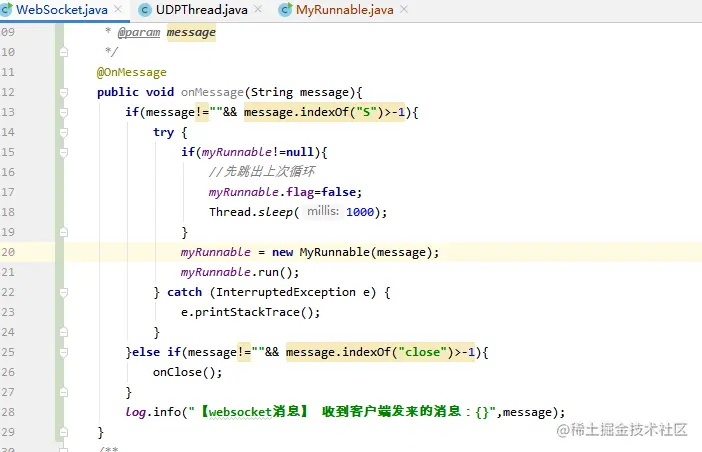Screen dimensions: 702x452
Task: Click the MyRunnable.java class file icon
Action: coord(285,10)
